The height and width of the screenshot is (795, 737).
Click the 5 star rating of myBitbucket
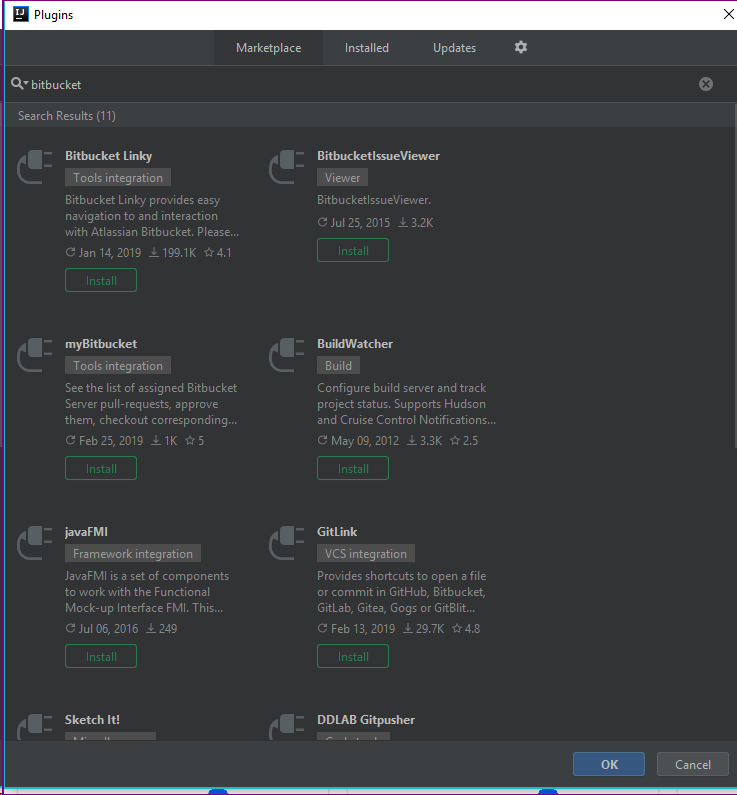point(195,441)
